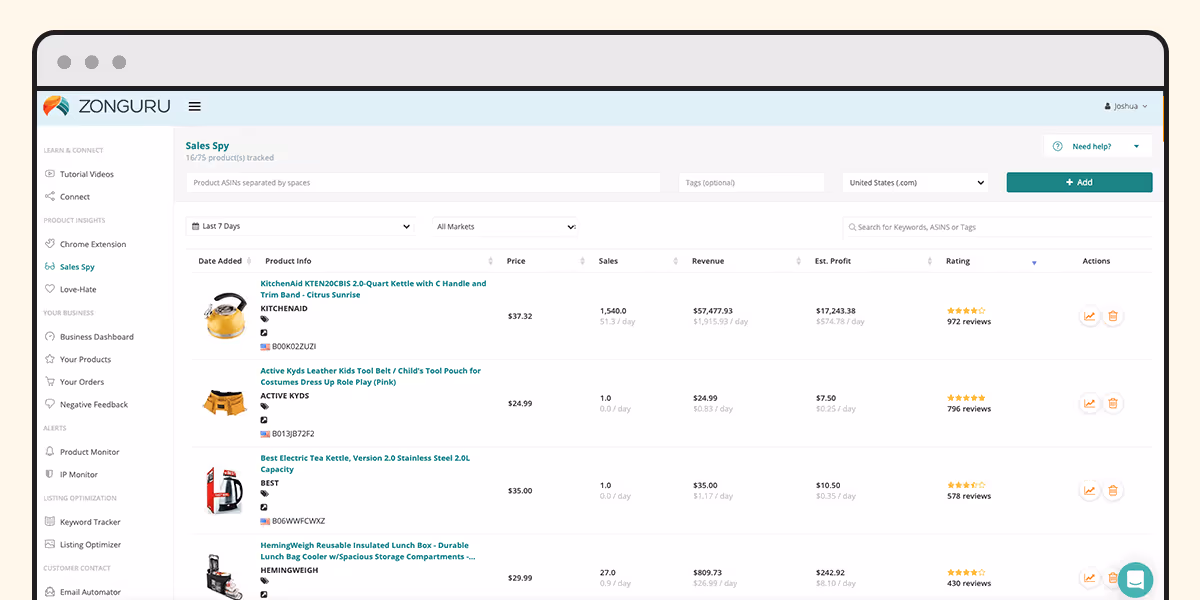1200x600 pixels.
Task: Open the chat support widget
Action: coord(1135,579)
